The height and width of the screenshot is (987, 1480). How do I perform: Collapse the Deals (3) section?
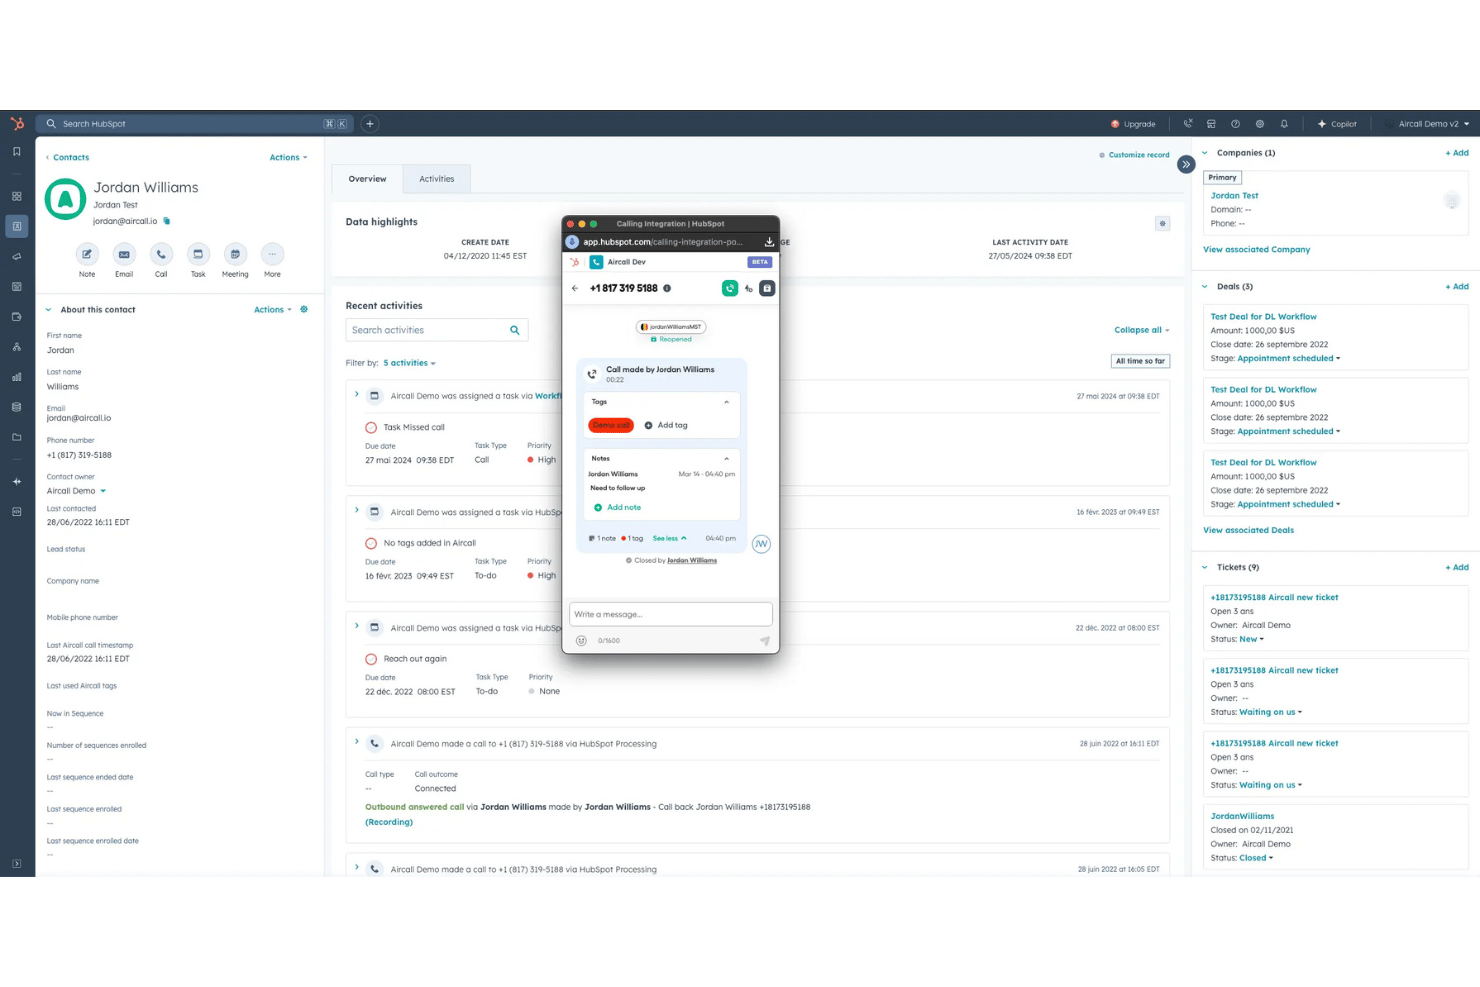(1204, 286)
